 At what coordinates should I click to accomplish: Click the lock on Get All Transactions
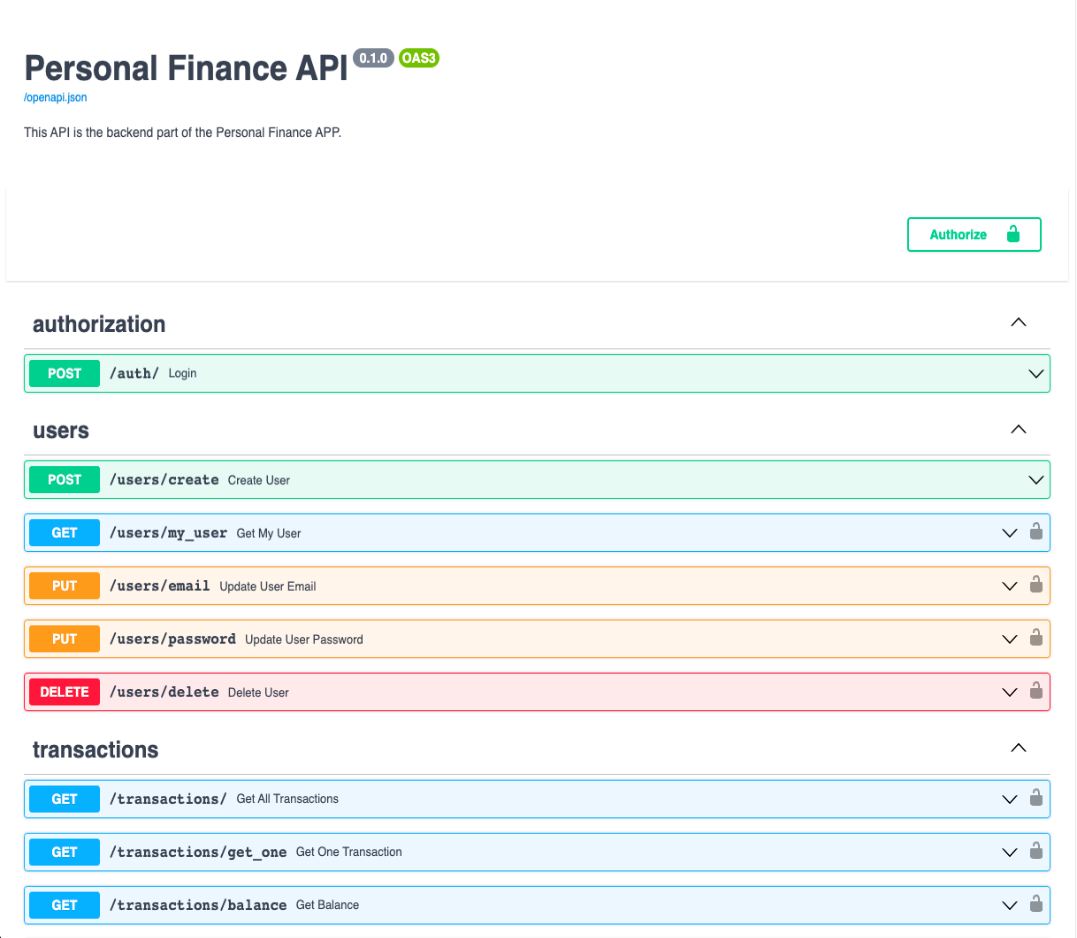[x=1036, y=798]
